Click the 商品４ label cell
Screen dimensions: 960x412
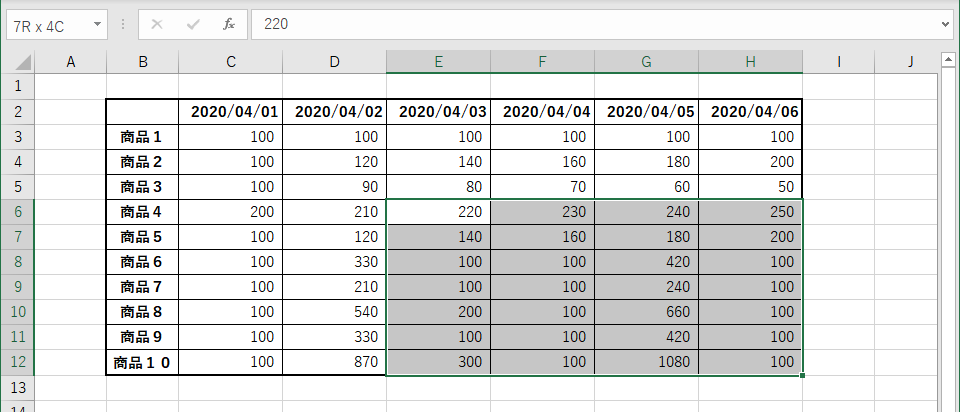click(x=143, y=212)
